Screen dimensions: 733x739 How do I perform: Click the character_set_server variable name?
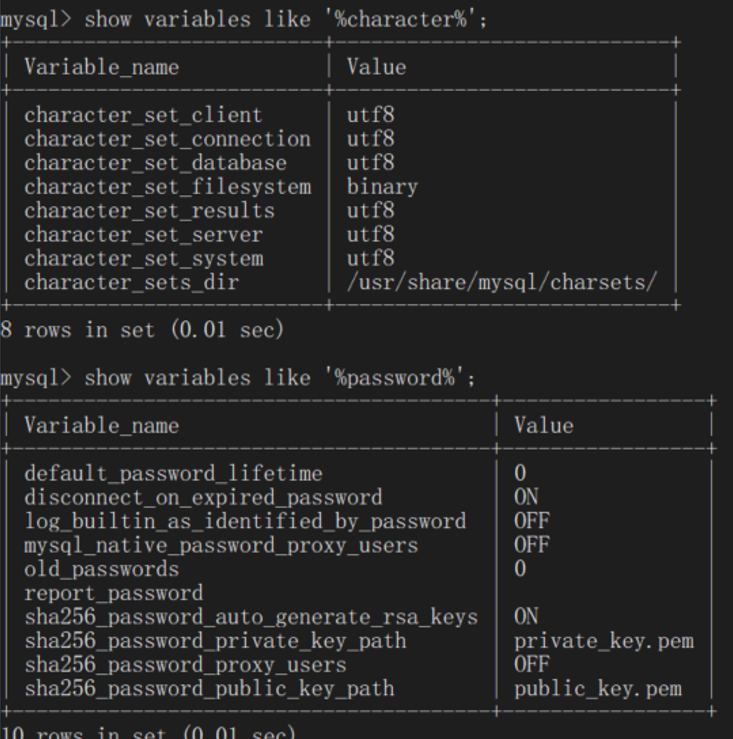(x=143, y=235)
